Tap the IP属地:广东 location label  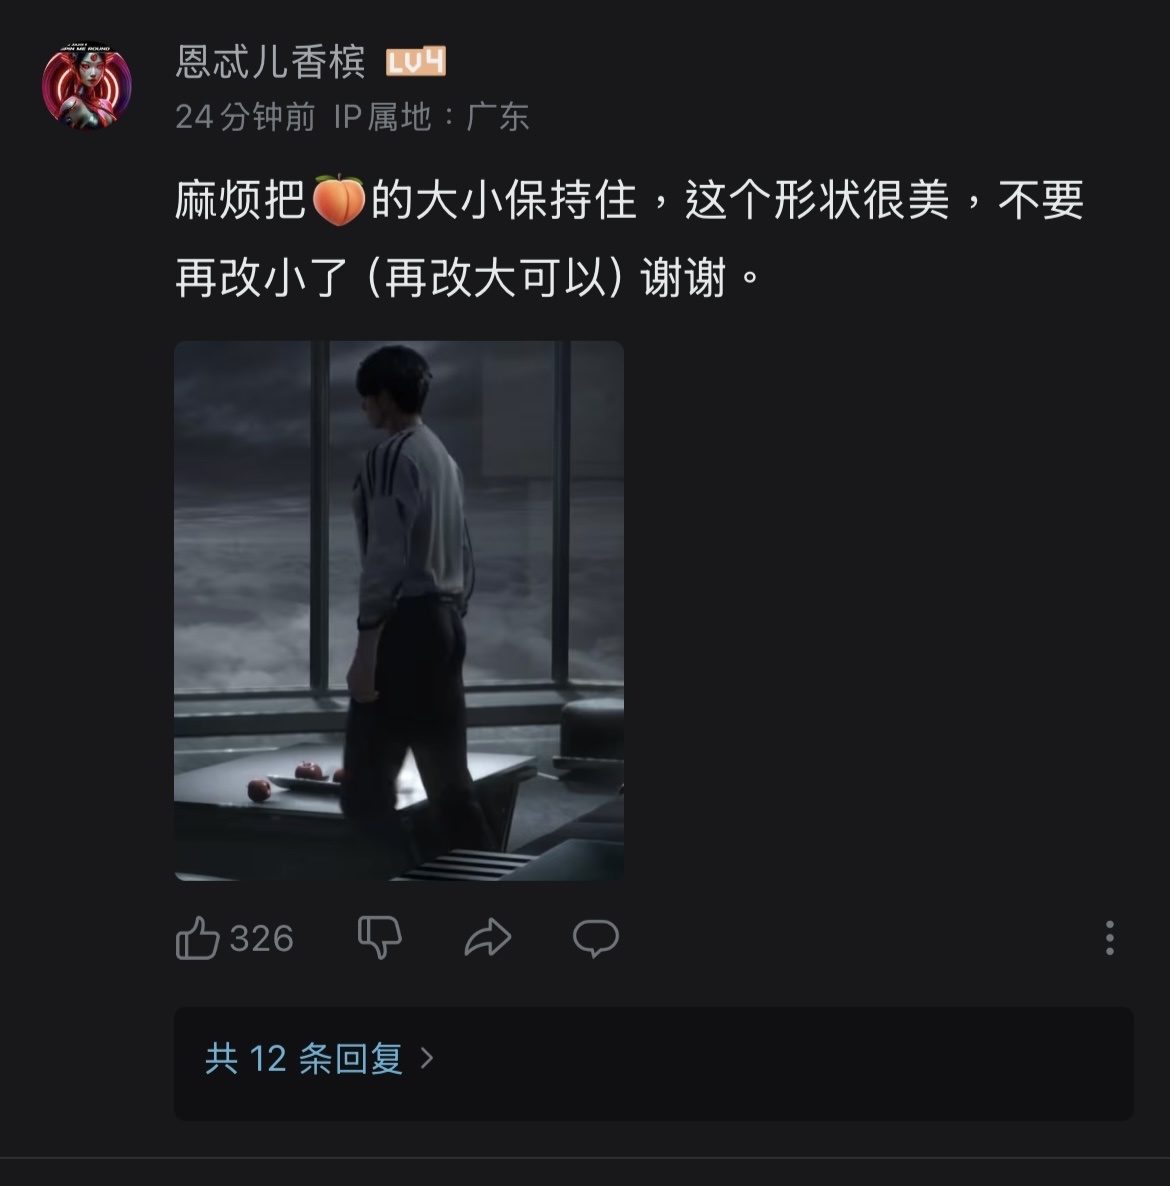(x=431, y=116)
